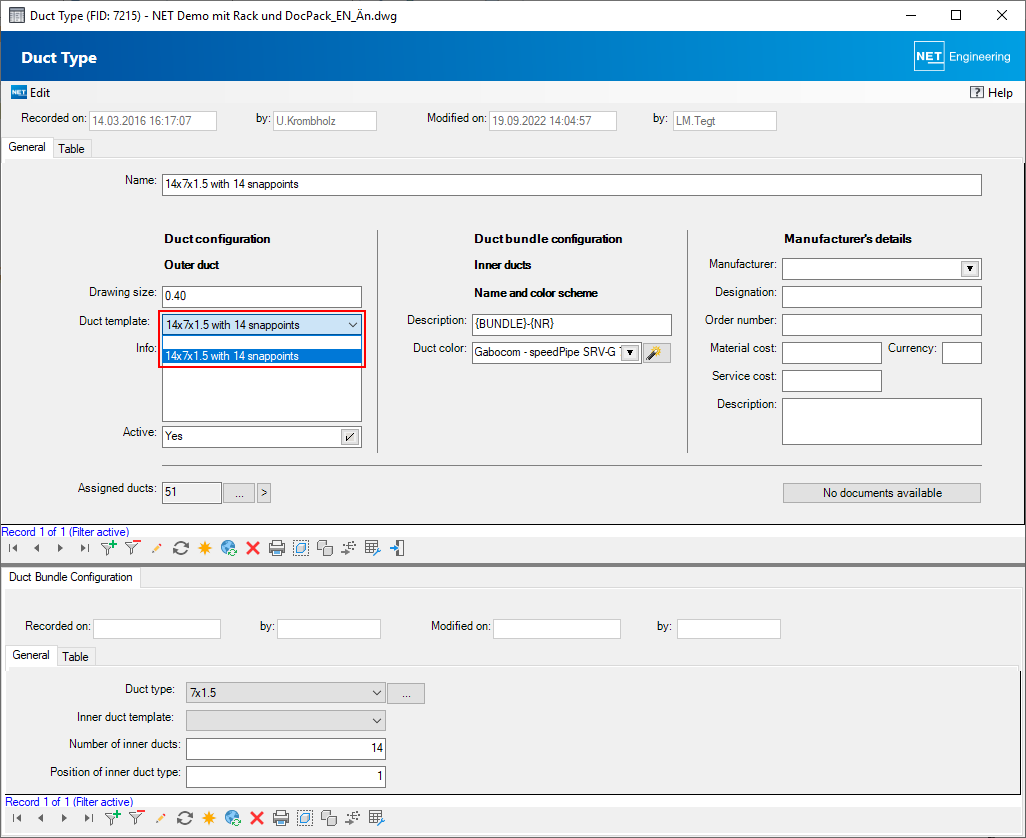This screenshot has width=1026, height=838.
Task: Open the Edit menu
Action: tap(31, 93)
